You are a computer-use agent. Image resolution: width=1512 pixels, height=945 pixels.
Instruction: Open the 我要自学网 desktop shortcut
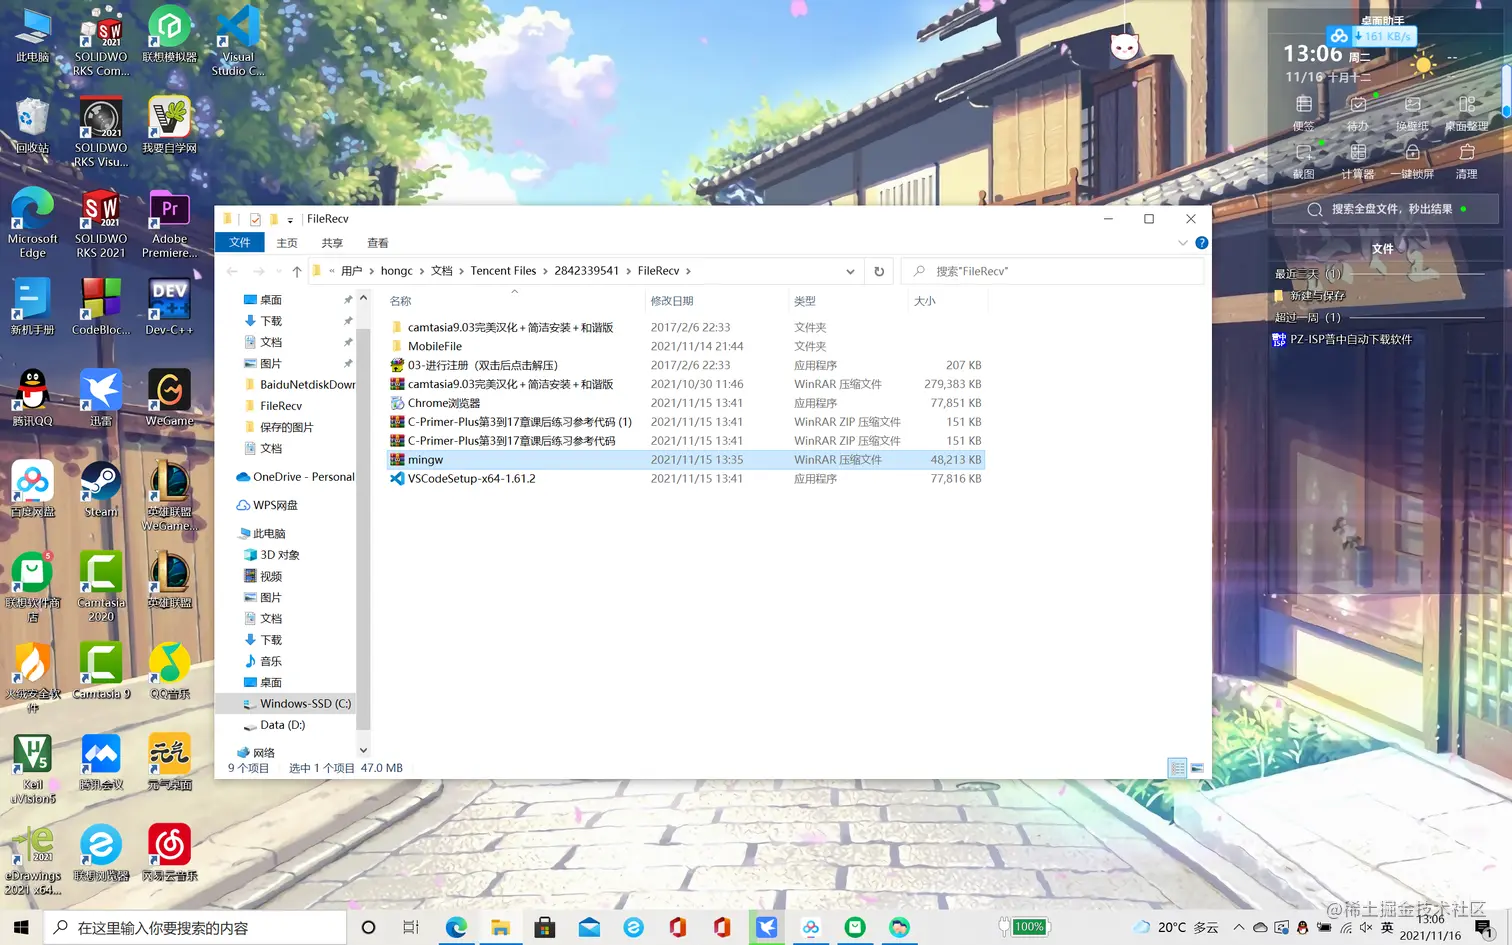point(169,126)
